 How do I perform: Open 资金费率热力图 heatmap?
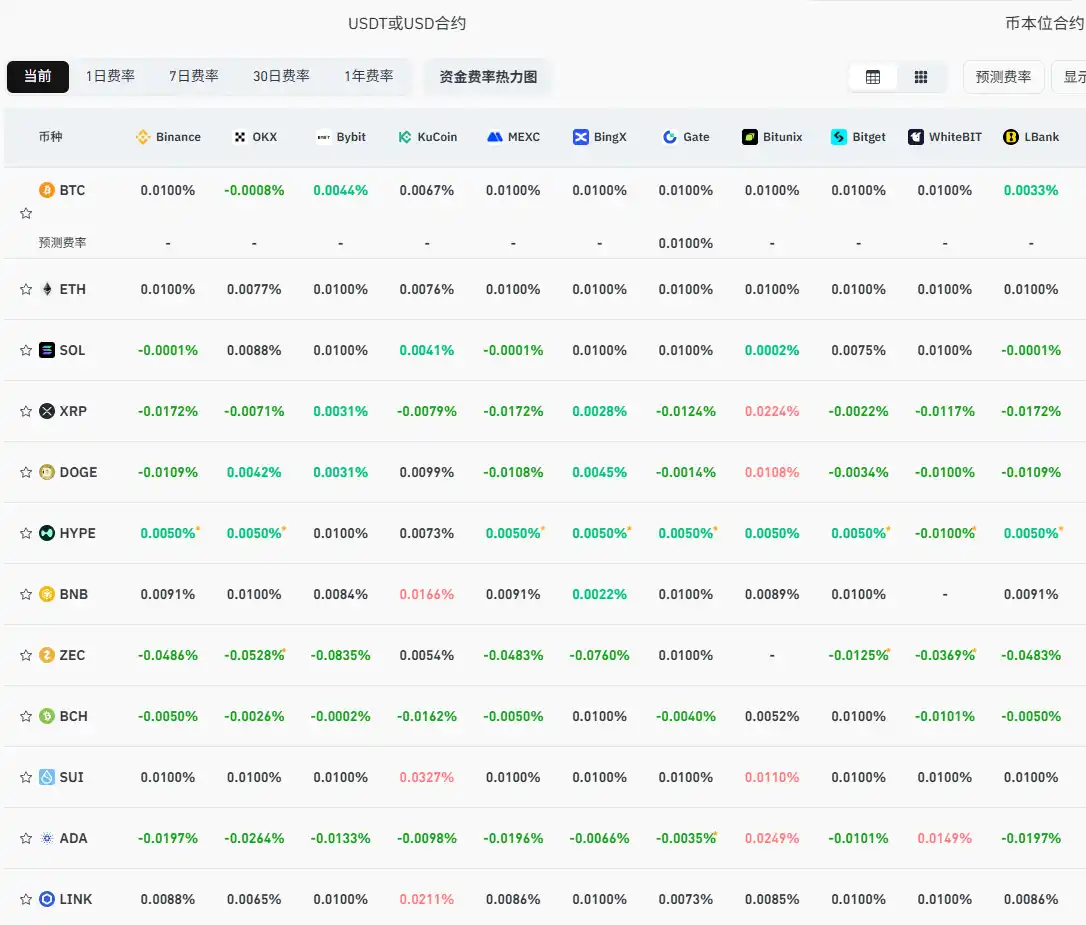[488, 76]
